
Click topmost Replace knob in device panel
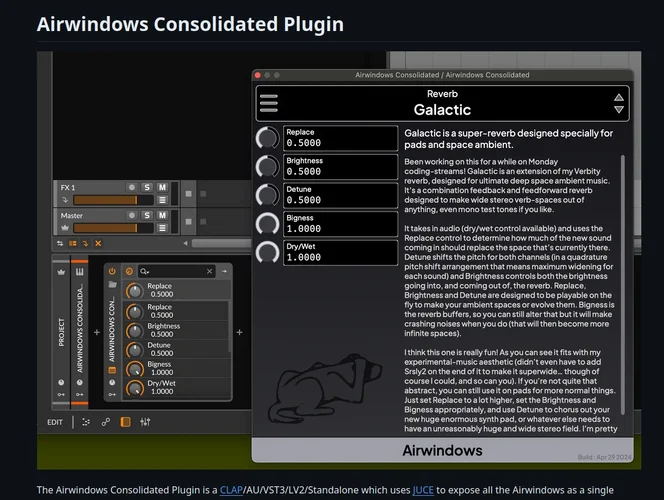pos(135,290)
